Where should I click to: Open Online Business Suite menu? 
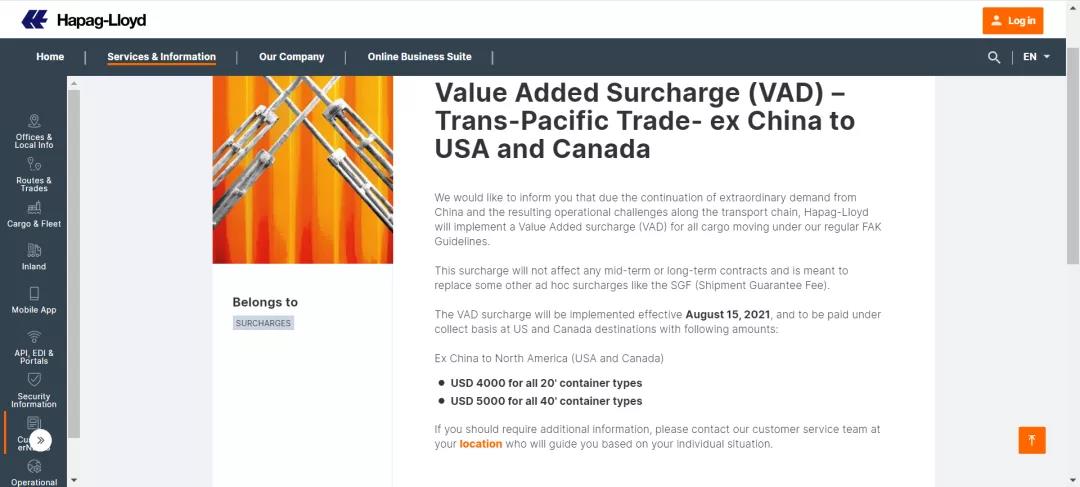click(419, 57)
